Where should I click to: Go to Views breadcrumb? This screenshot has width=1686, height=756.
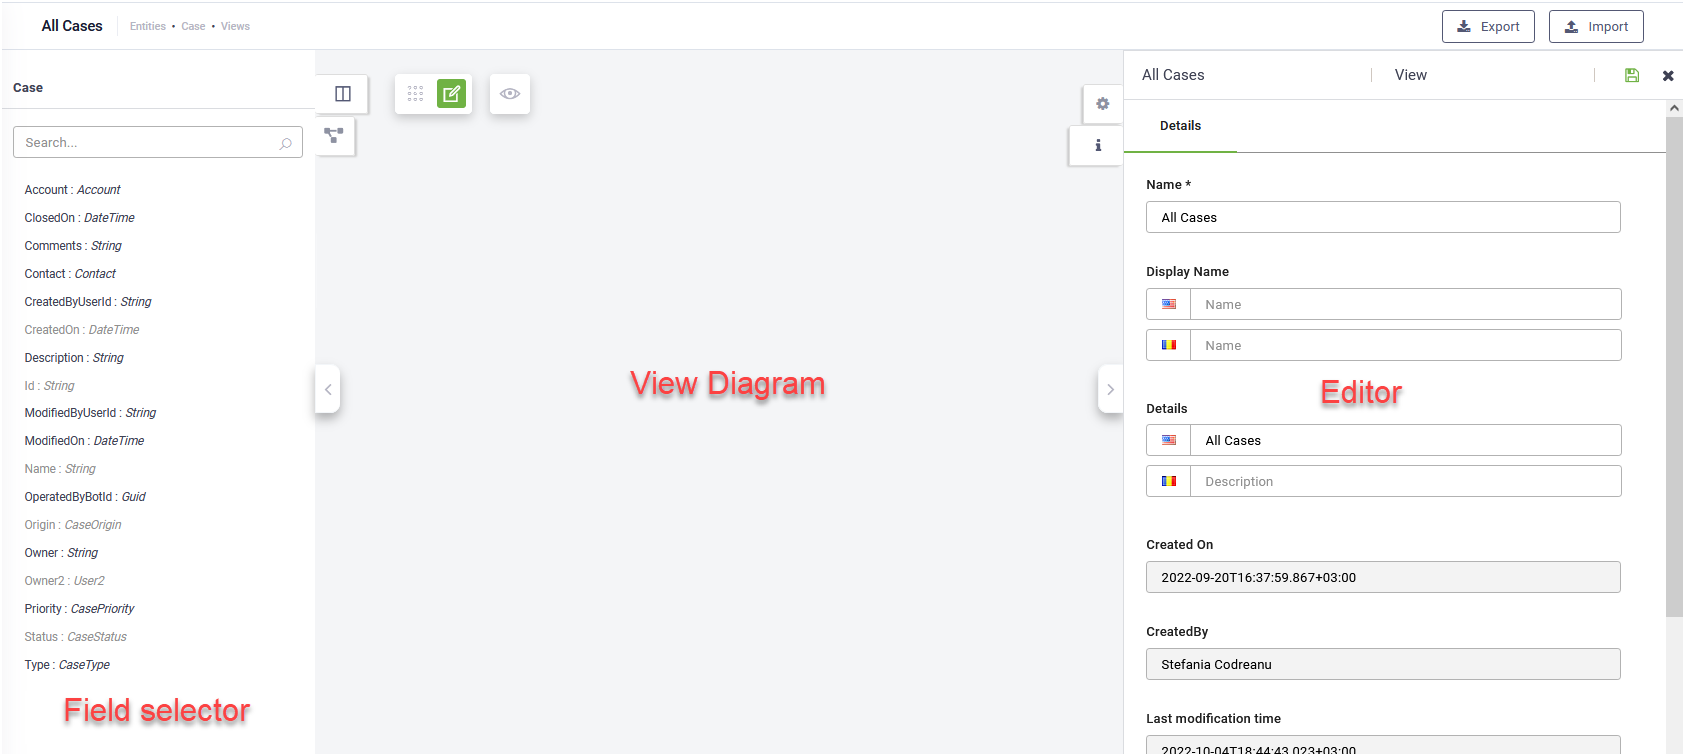click(235, 27)
